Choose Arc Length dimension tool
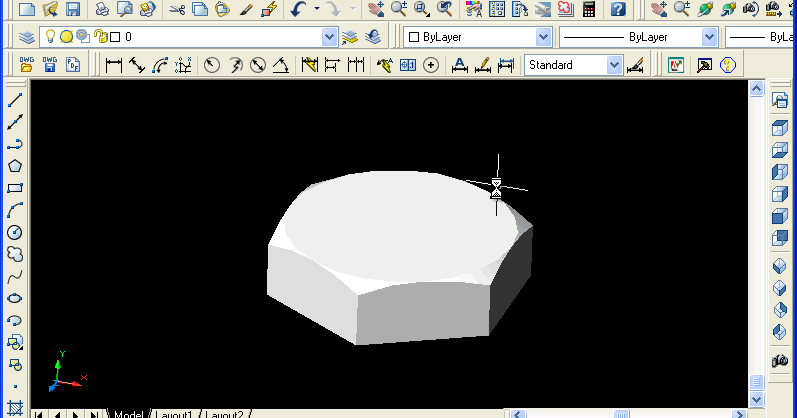 point(160,65)
